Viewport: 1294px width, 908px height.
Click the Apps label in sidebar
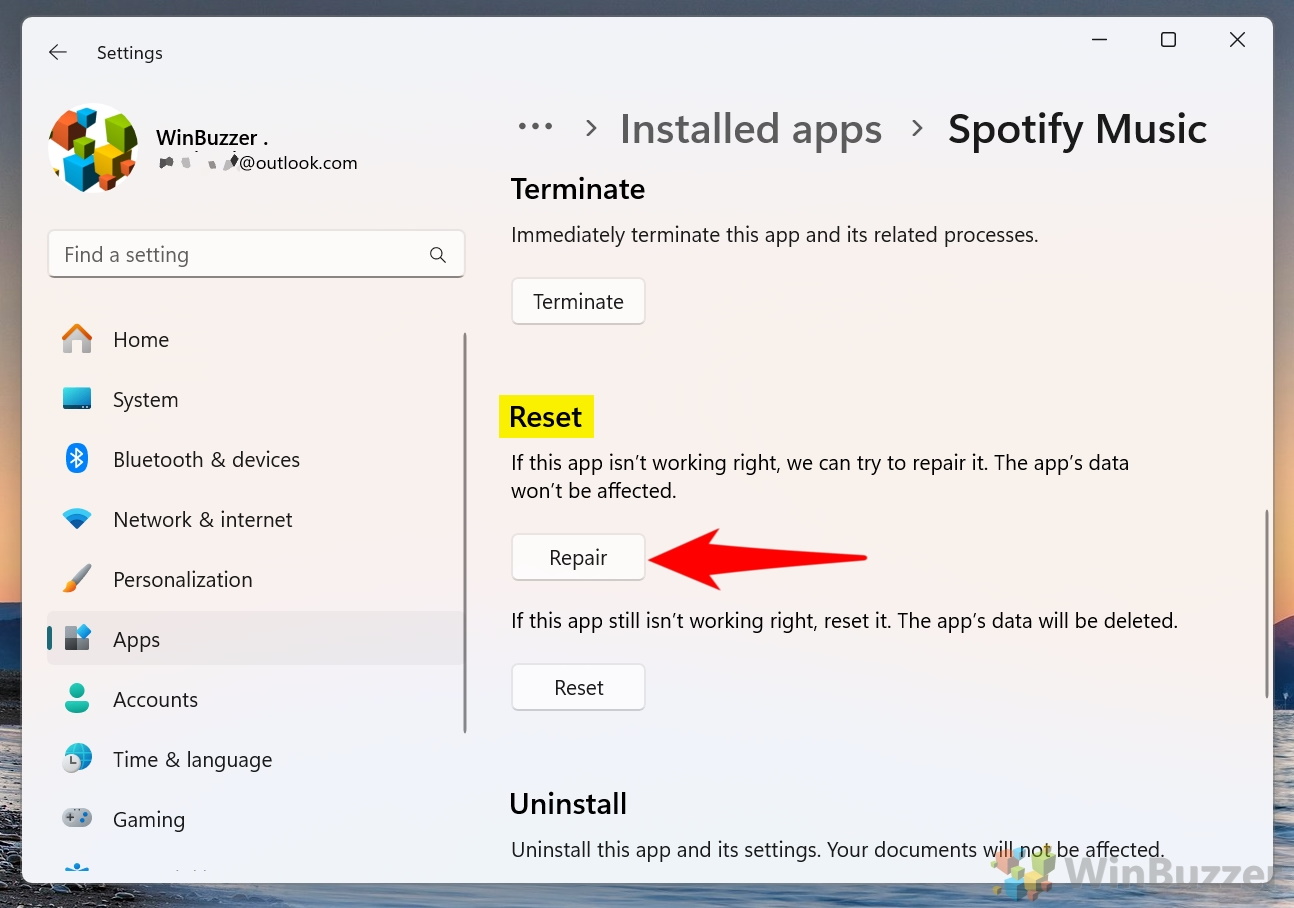(137, 640)
